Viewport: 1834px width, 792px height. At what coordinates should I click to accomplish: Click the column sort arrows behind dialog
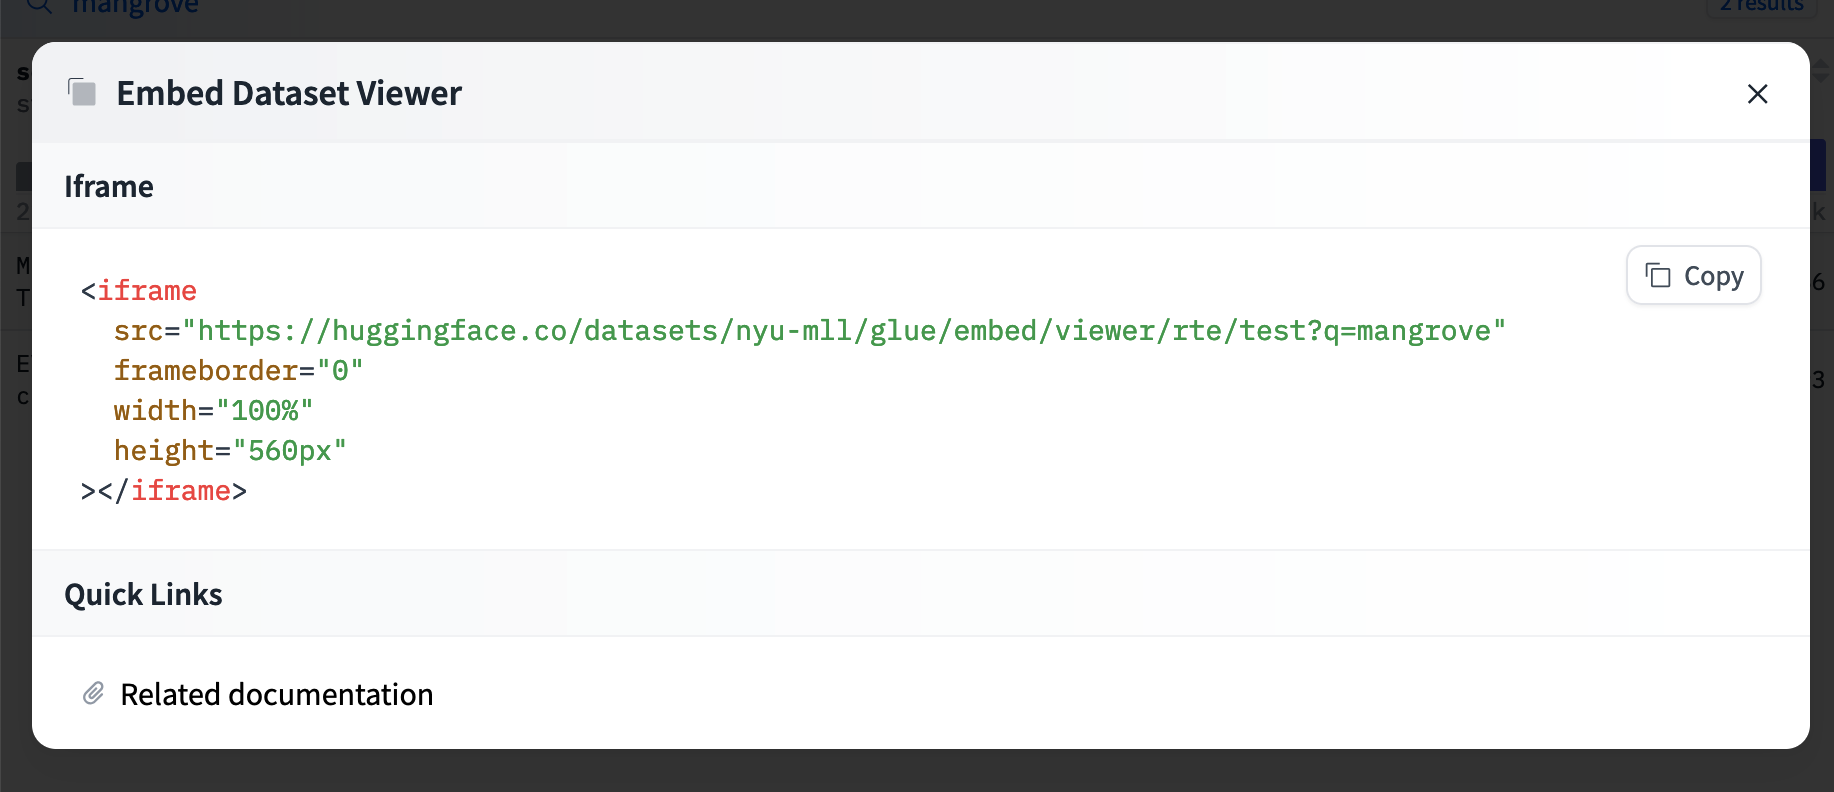click(1821, 70)
